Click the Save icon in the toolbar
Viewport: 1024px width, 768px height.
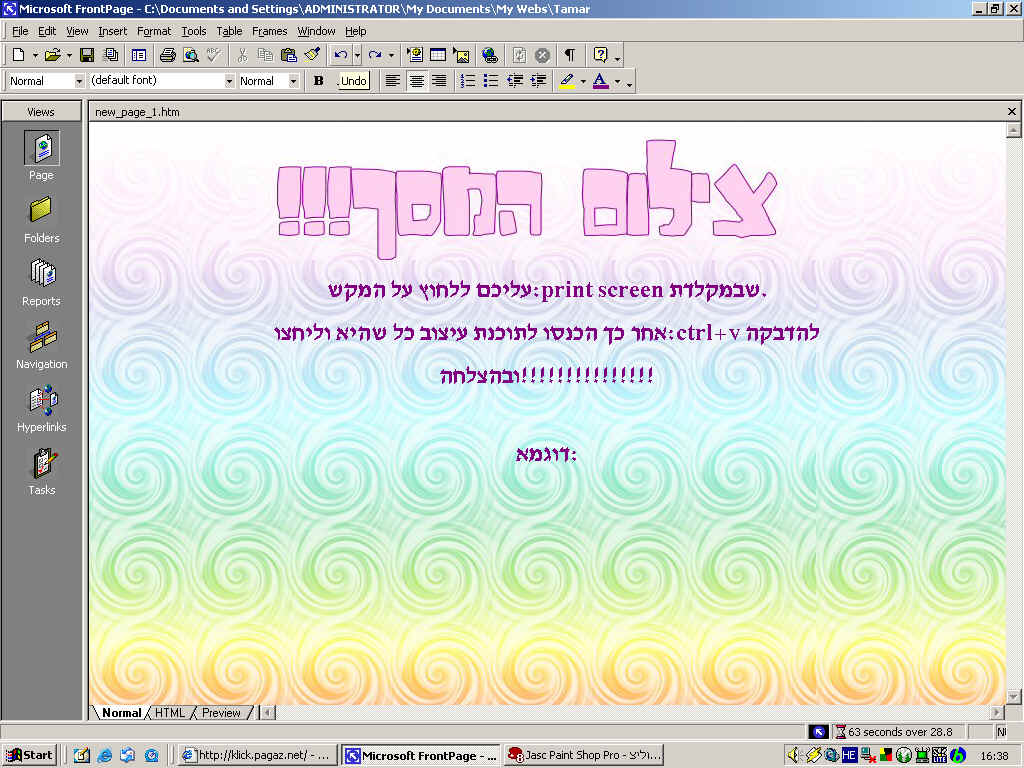87,55
